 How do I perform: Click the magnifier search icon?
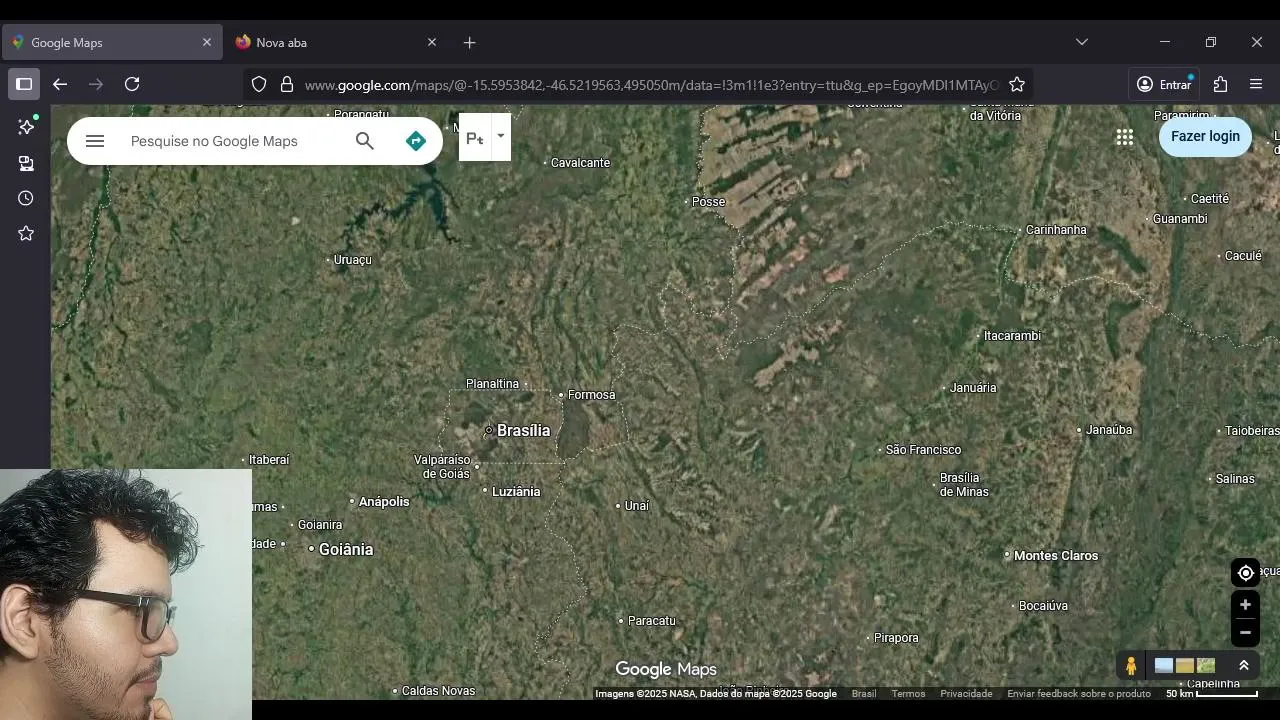[x=365, y=141]
